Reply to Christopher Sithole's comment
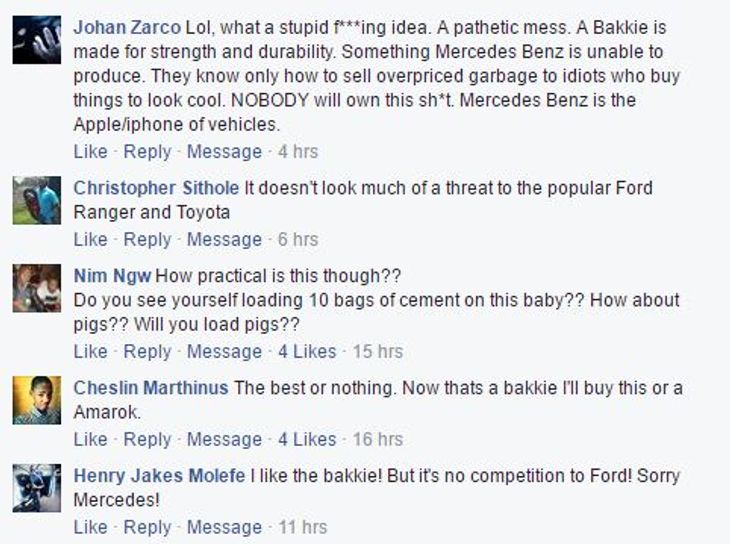Viewport: 730px width, 544px height. tap(147, 240)
